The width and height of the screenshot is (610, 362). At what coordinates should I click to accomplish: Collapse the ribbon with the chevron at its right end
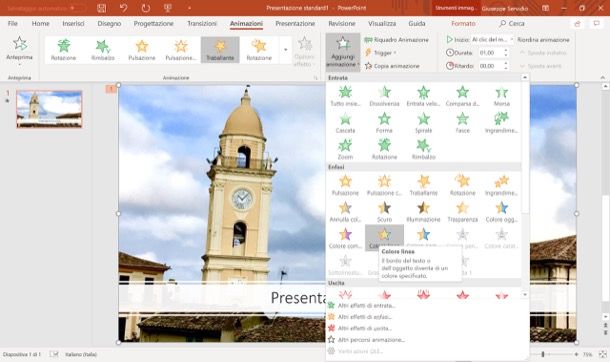[603, 77]
